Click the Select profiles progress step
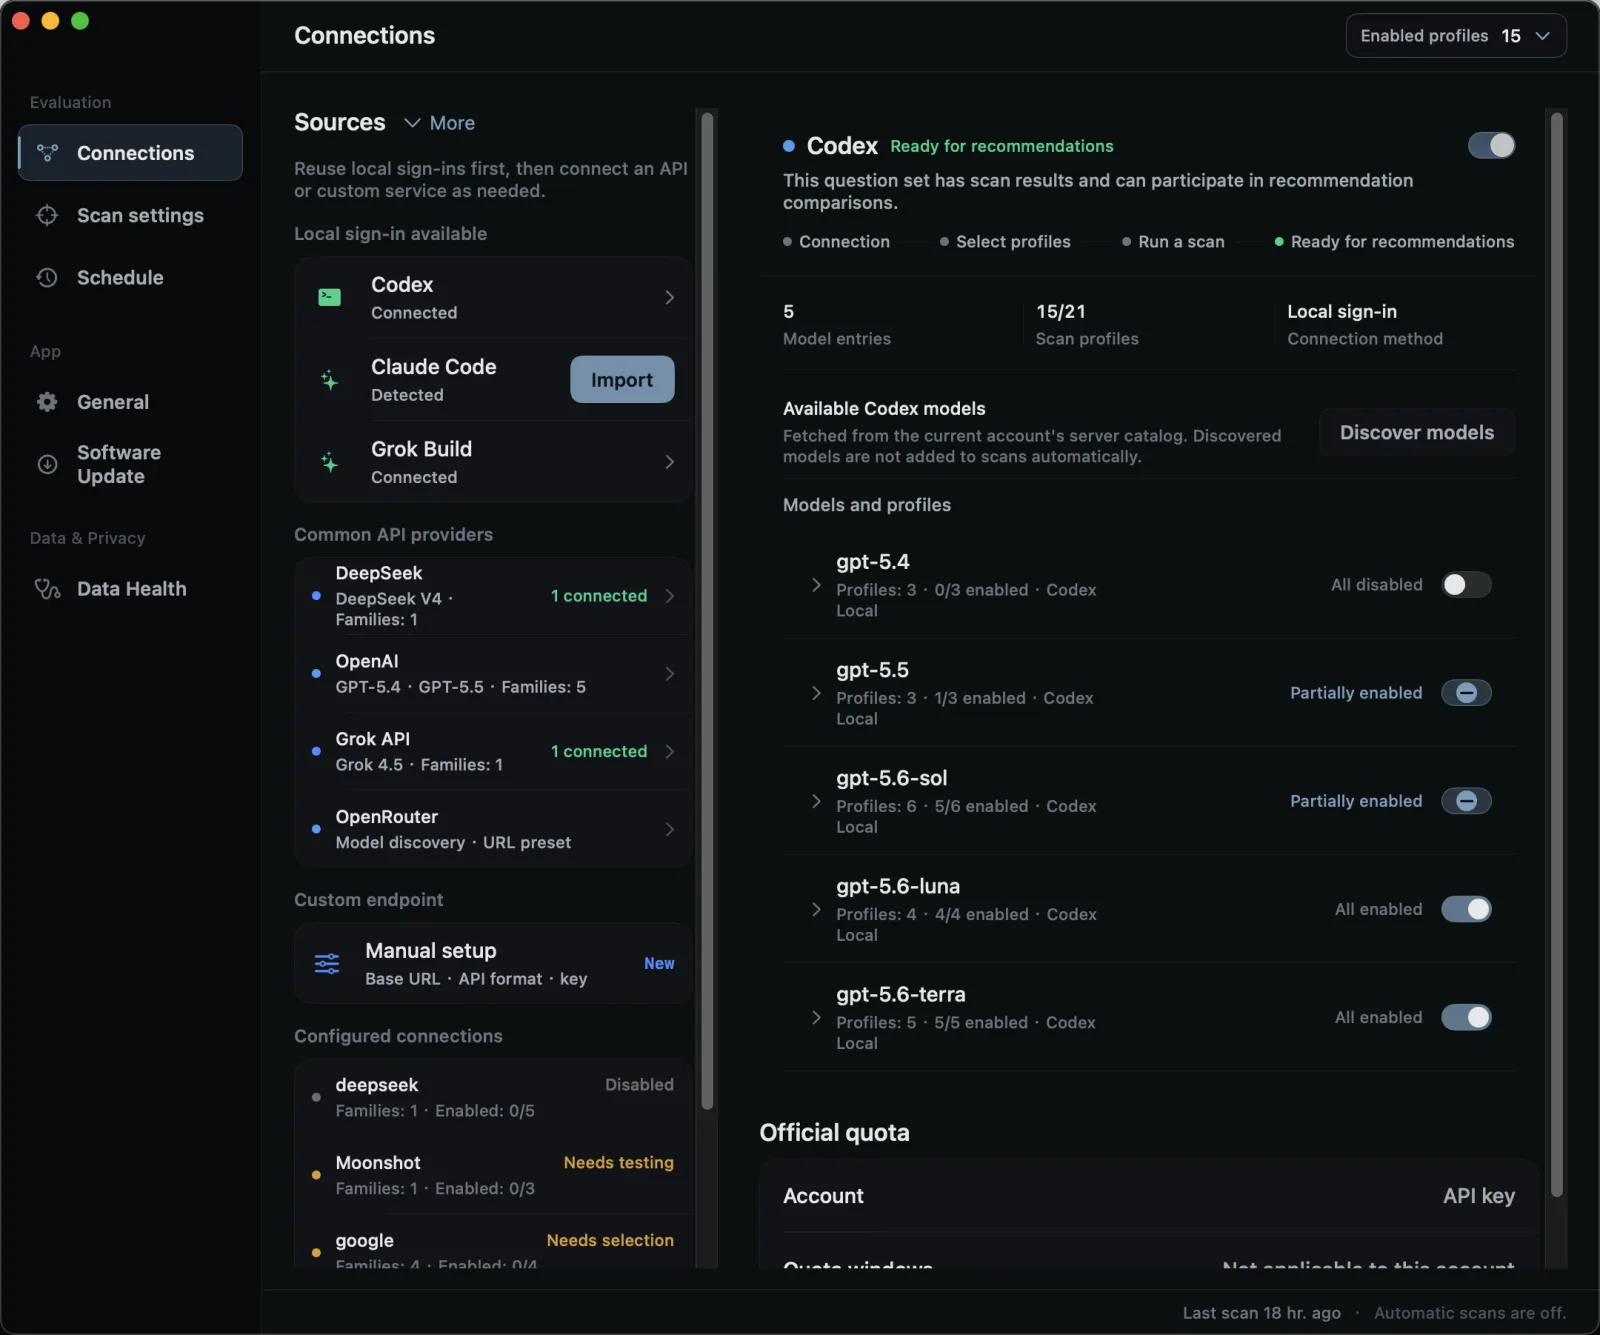 1005,242
